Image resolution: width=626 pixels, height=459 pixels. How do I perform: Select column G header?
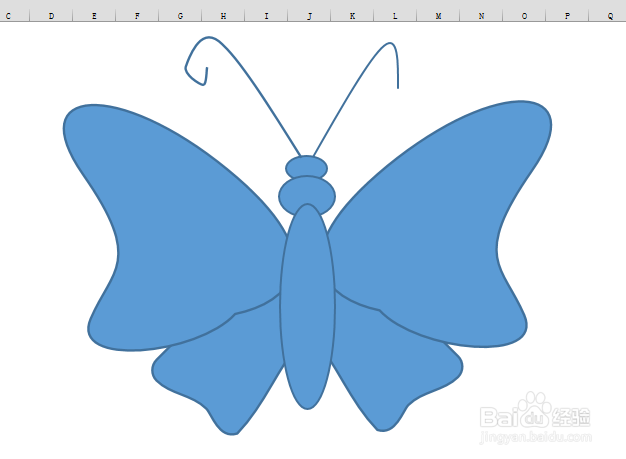[x=180, y=16]
